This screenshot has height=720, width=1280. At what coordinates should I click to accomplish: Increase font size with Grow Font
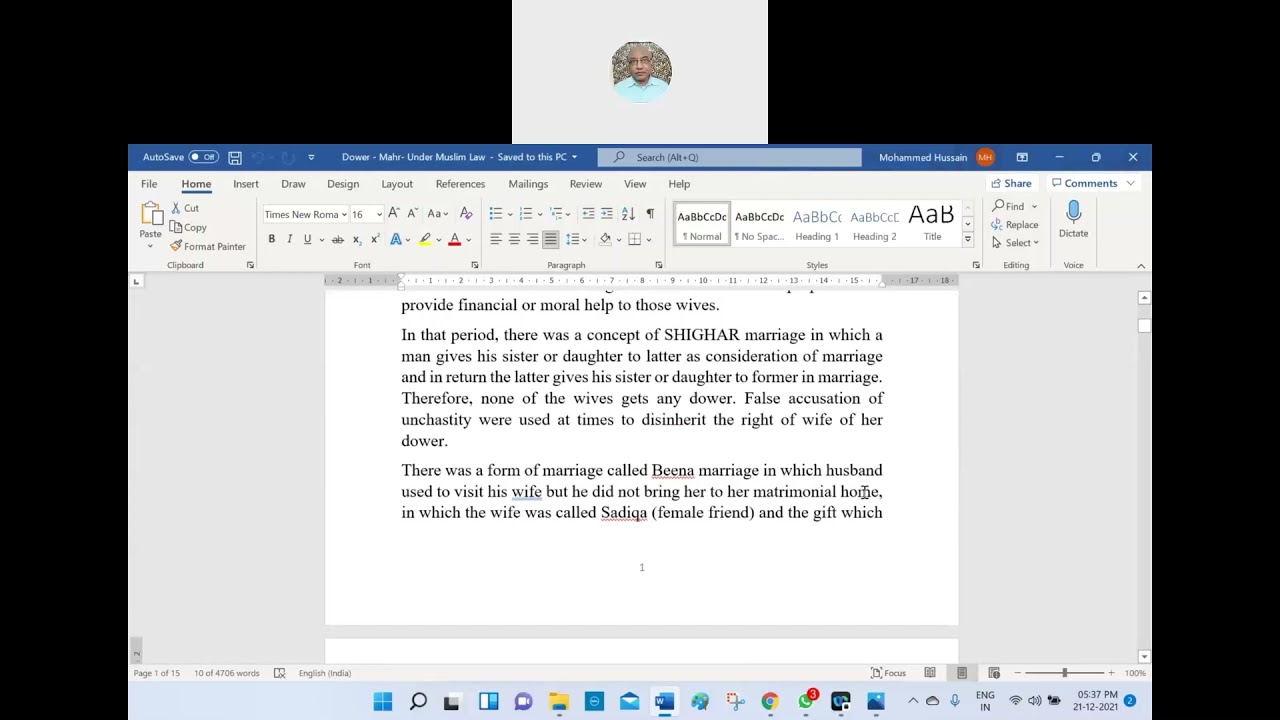coord(394,213)
